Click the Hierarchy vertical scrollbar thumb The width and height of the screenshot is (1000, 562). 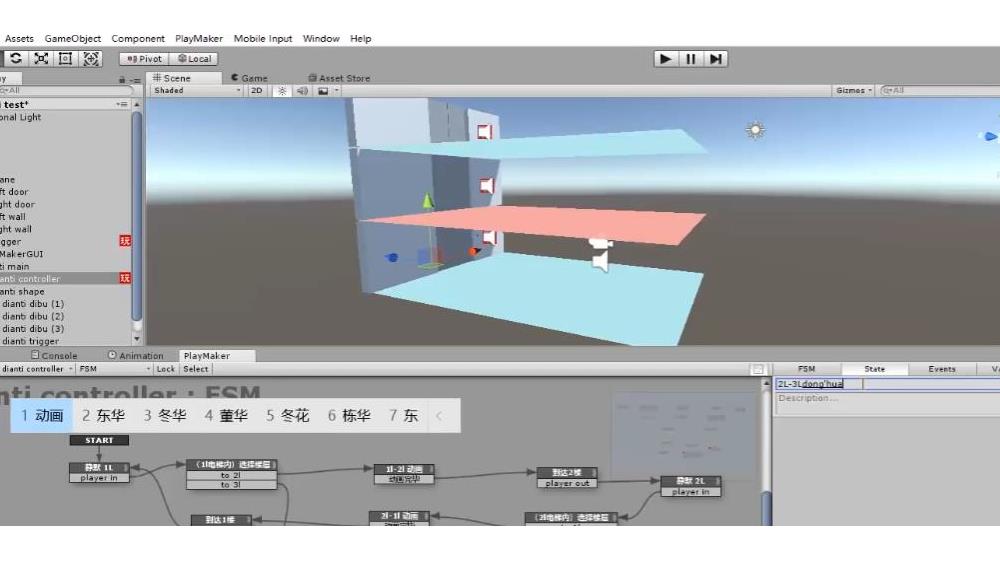coord(136,216)
